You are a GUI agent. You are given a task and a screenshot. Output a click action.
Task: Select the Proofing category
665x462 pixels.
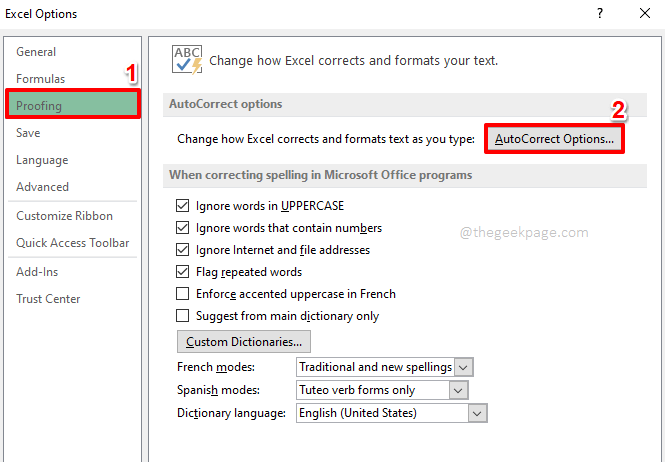tap(72, 105)
